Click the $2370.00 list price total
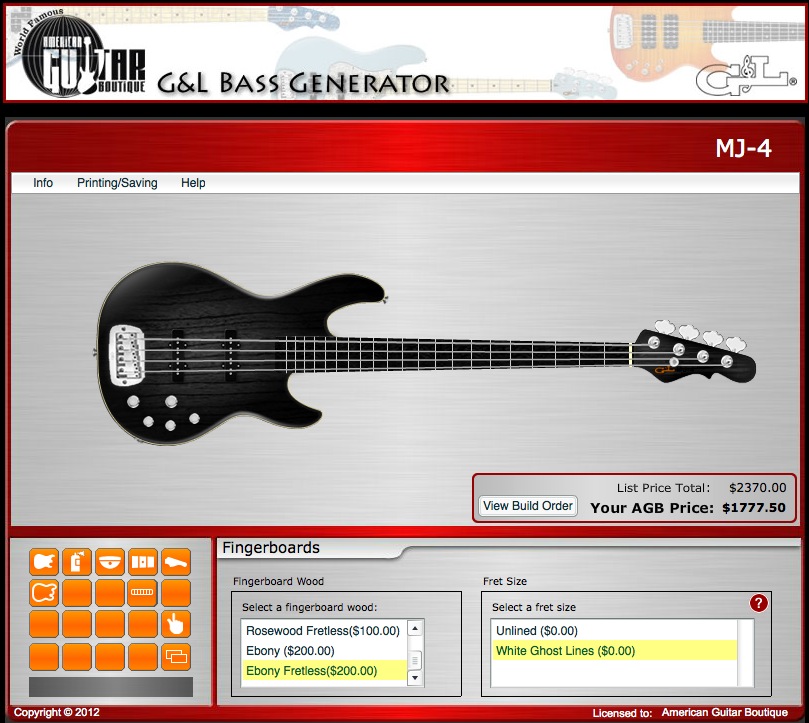Viewport: 809px width, 723px height. tap(757, 488)
